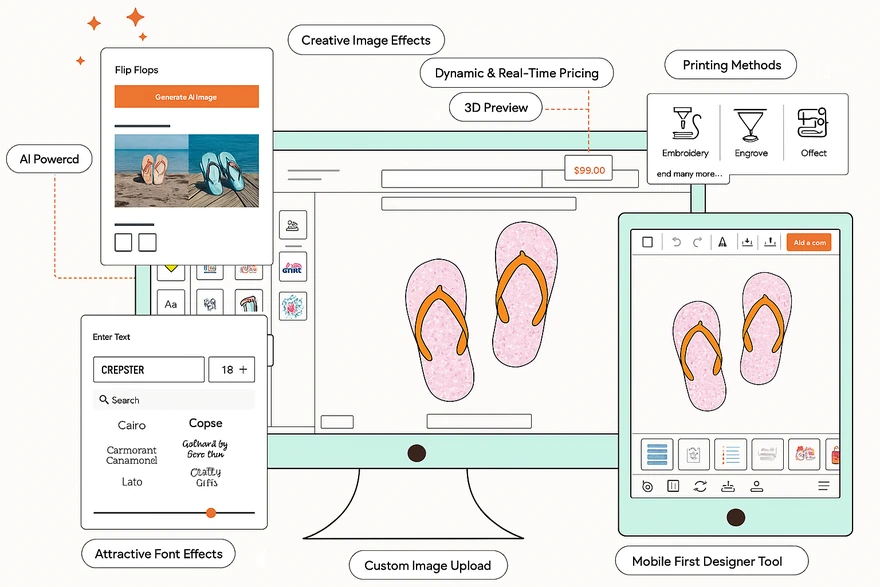Screen dimensions: 880x587
Task: Click the refresh icon below the design panel
Action: [701, 486]
